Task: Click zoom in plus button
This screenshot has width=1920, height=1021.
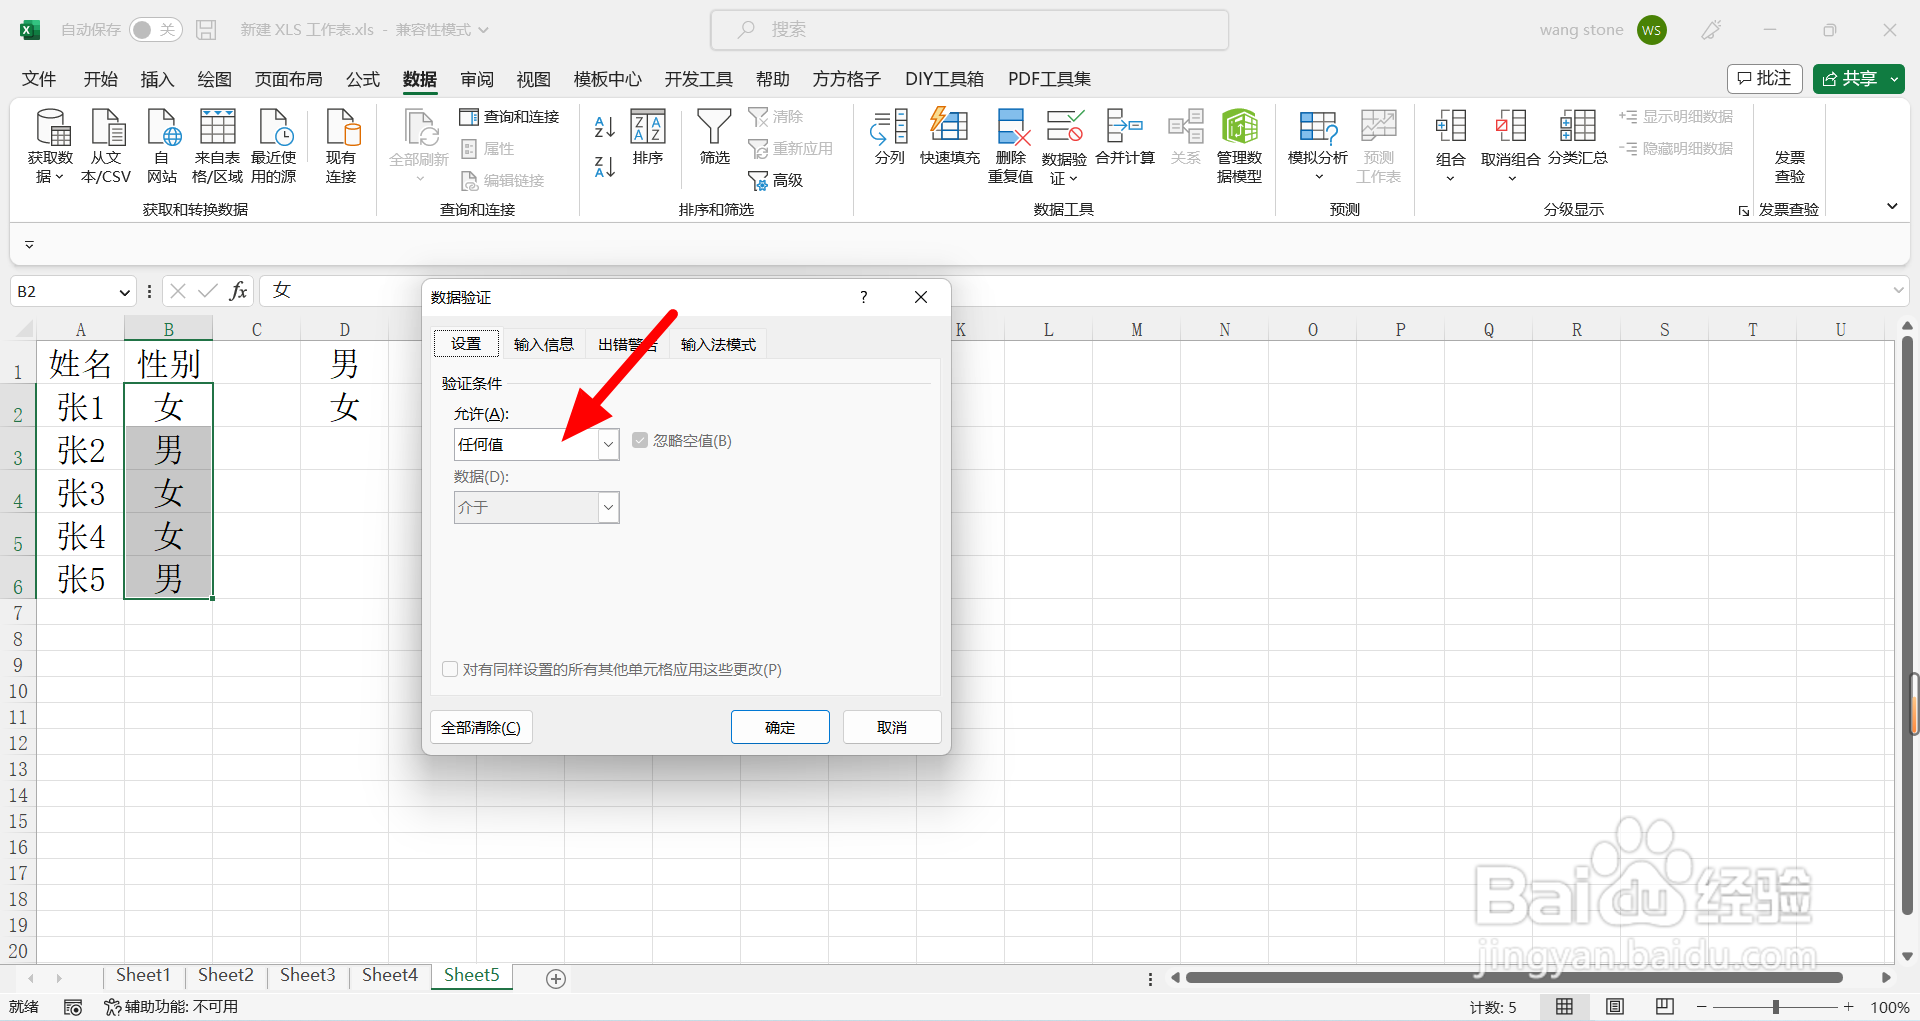Action: [x=1848, y=1007]
